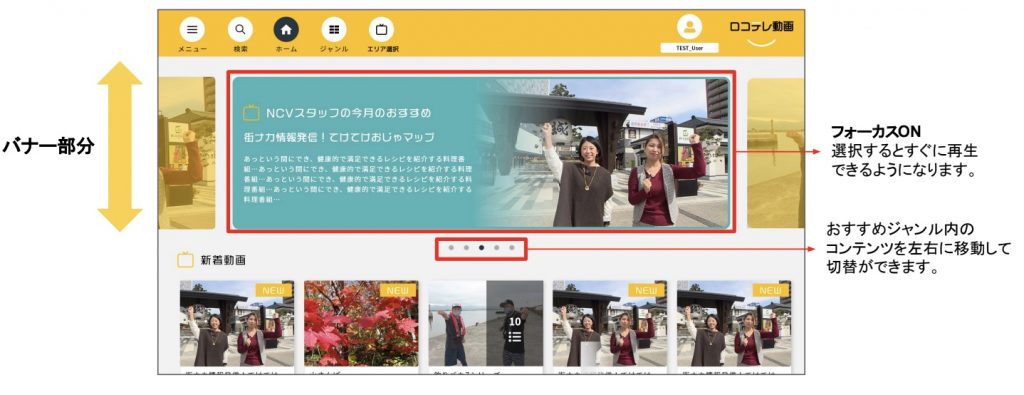This screenshot has height=395, width=1024.
Task: Click the banner title 街ナカ情報発信！てけてけおじゃマップ
Action: point(338,138)
